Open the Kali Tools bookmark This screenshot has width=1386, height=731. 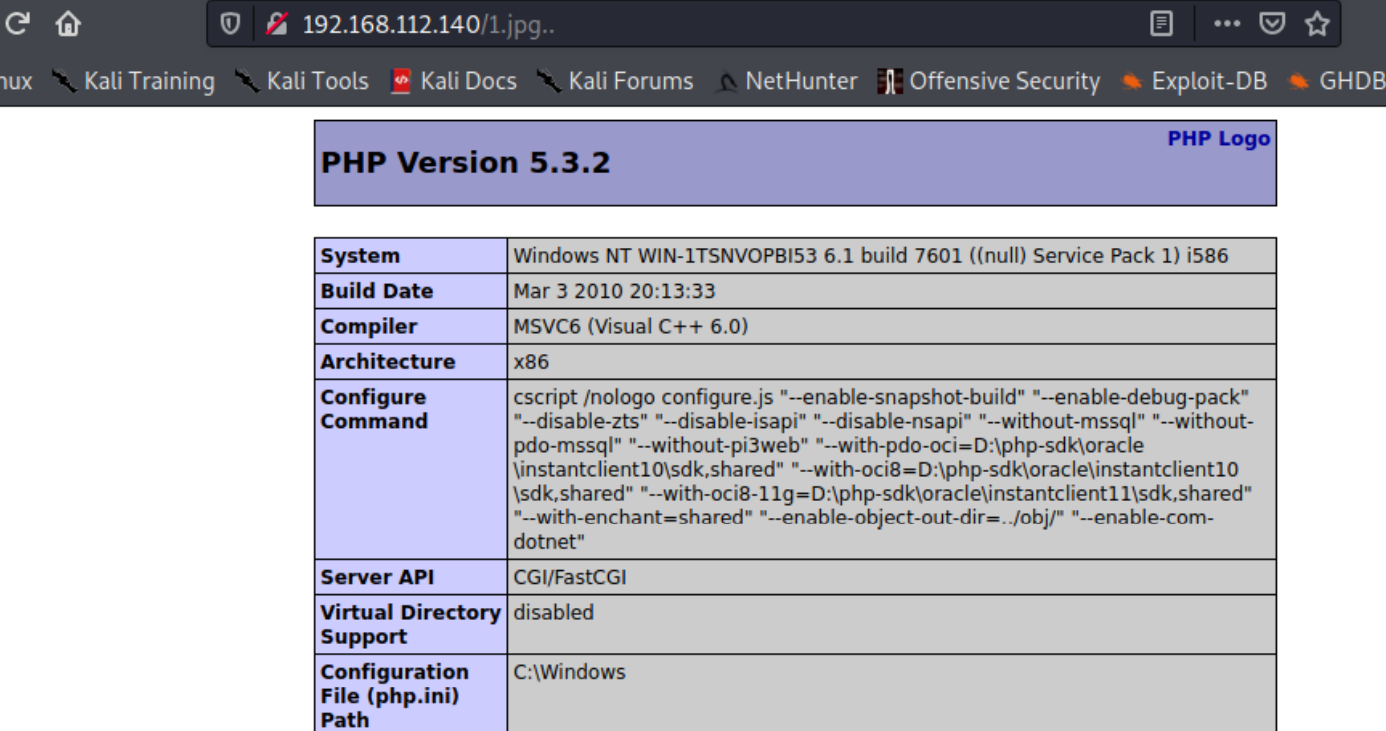pos(302,81)
